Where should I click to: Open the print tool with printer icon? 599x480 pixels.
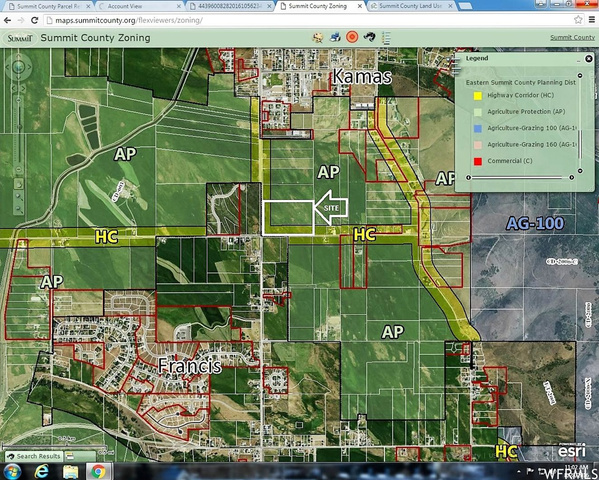pyautogui.click(x=335, y=37)
